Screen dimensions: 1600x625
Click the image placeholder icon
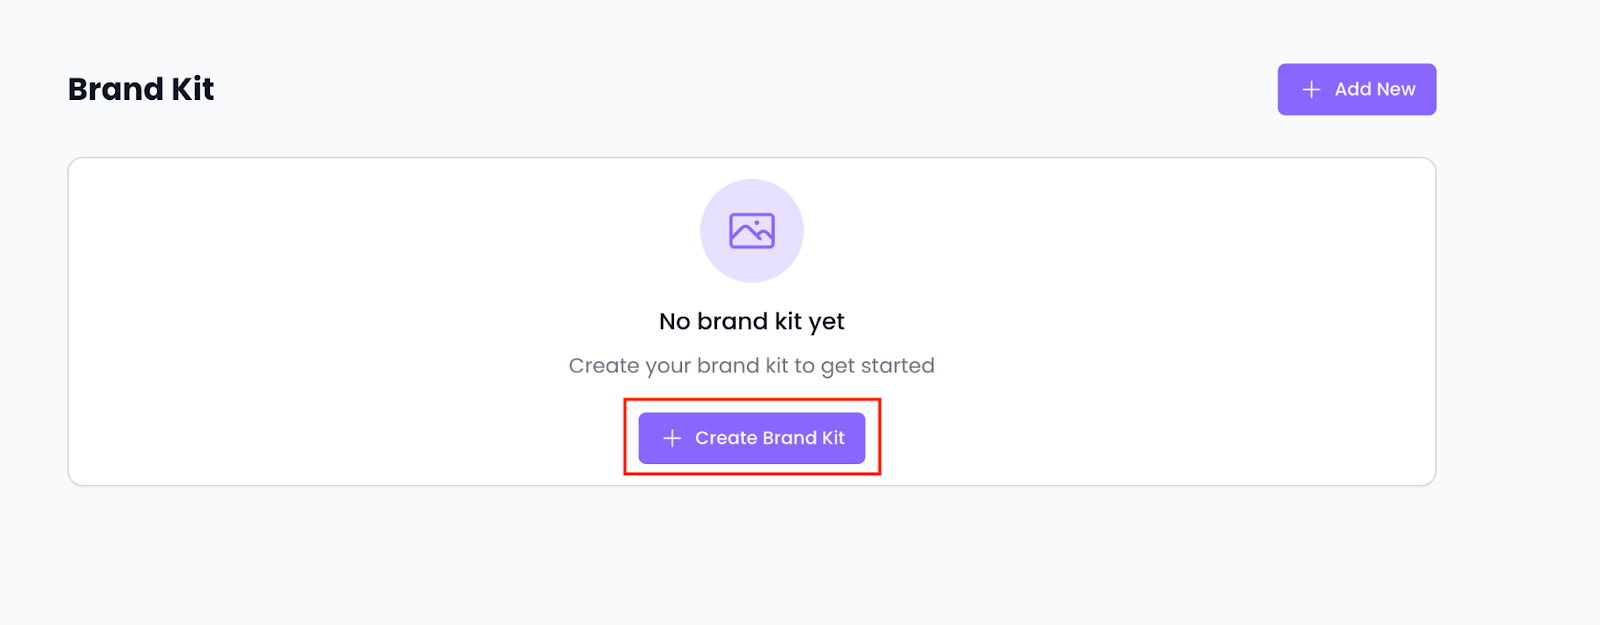(752, 231)
